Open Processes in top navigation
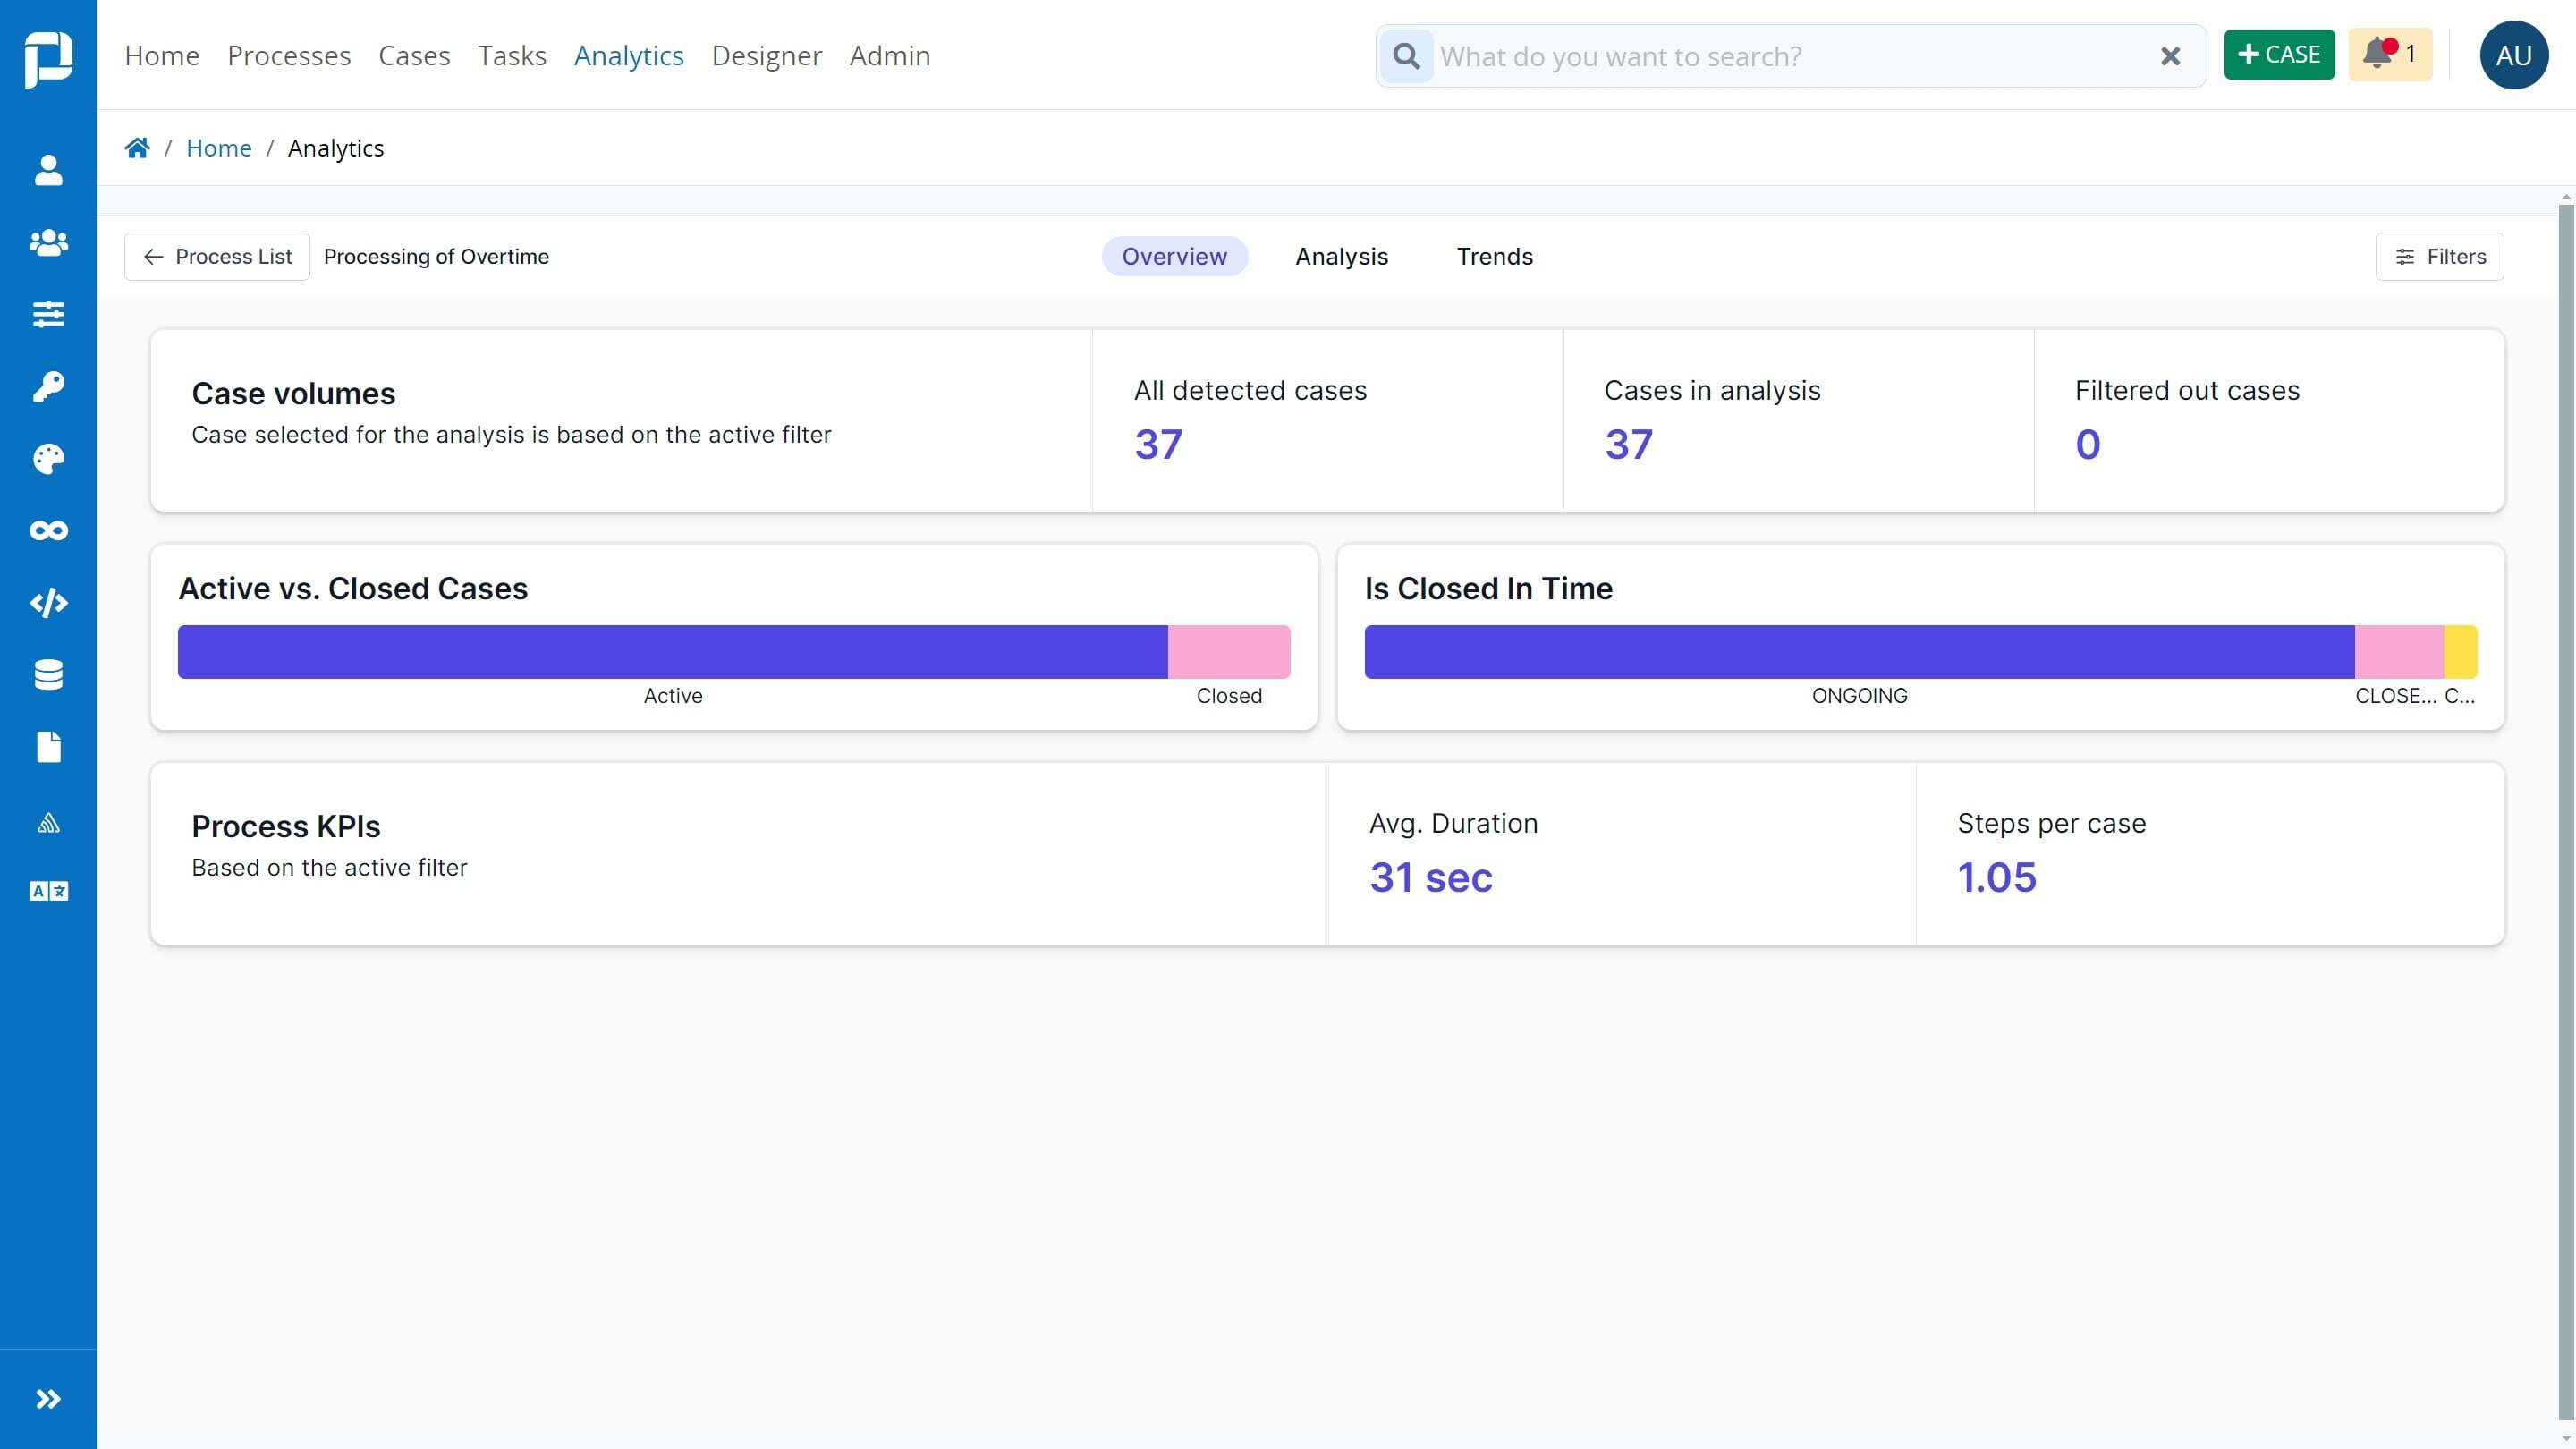2576x1449 pixels. [289, 56]
